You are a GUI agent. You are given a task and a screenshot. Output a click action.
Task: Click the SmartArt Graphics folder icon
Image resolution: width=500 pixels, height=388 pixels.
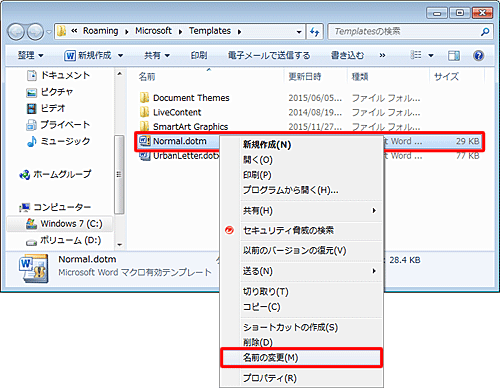[144, 126]
